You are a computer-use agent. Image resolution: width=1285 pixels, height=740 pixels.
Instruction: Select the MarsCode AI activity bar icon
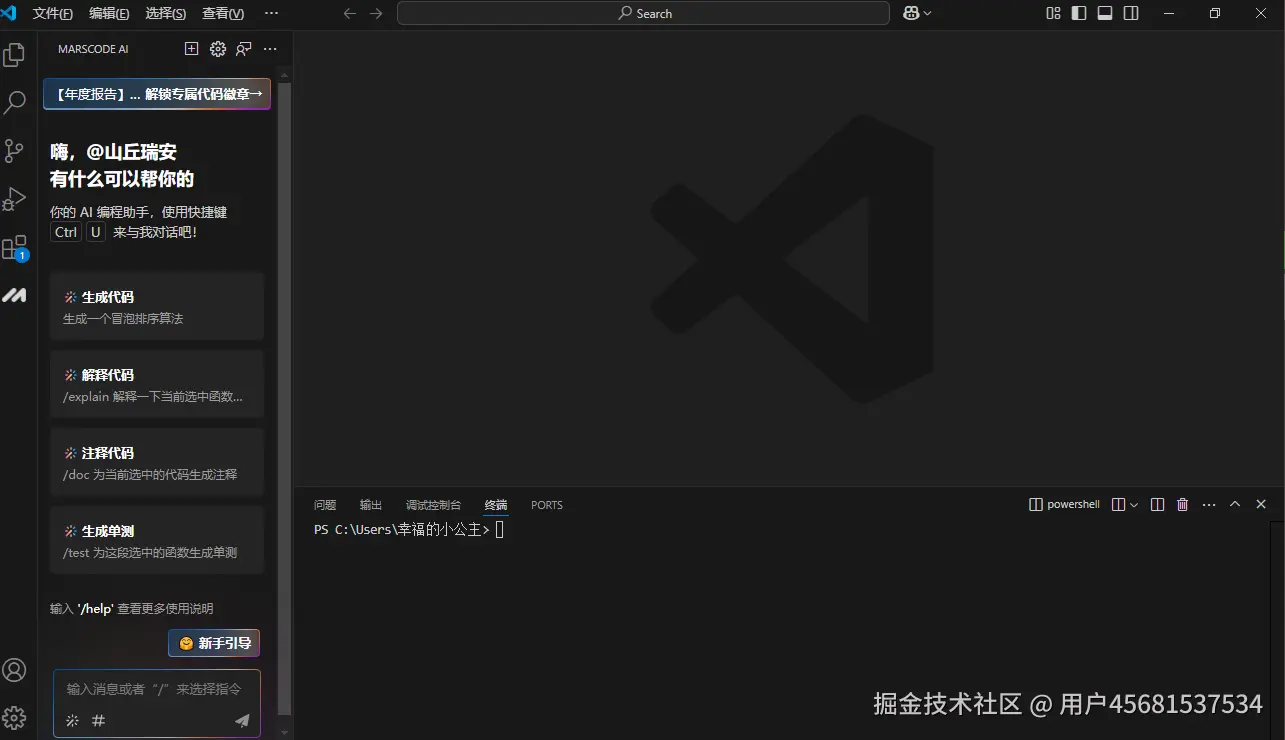point(14,295)
